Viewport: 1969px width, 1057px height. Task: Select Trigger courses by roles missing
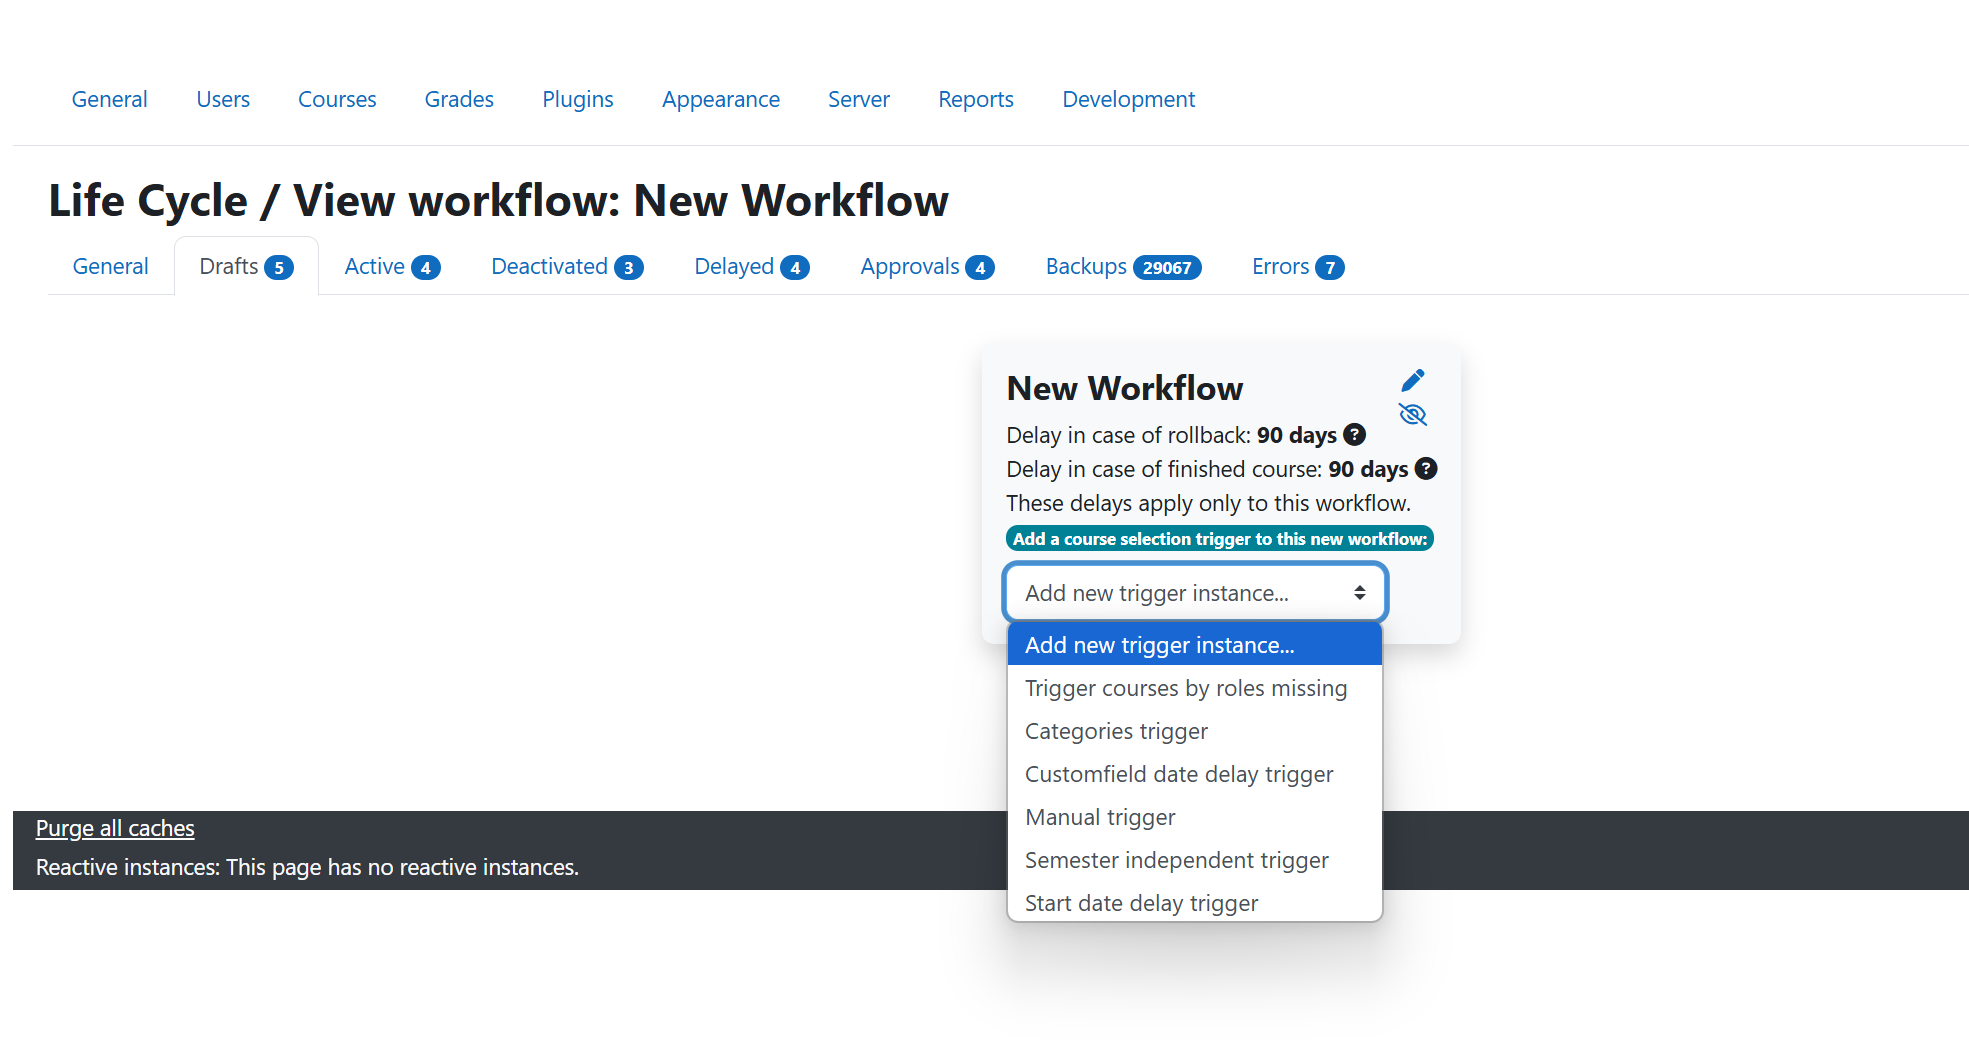[1185, 688]
